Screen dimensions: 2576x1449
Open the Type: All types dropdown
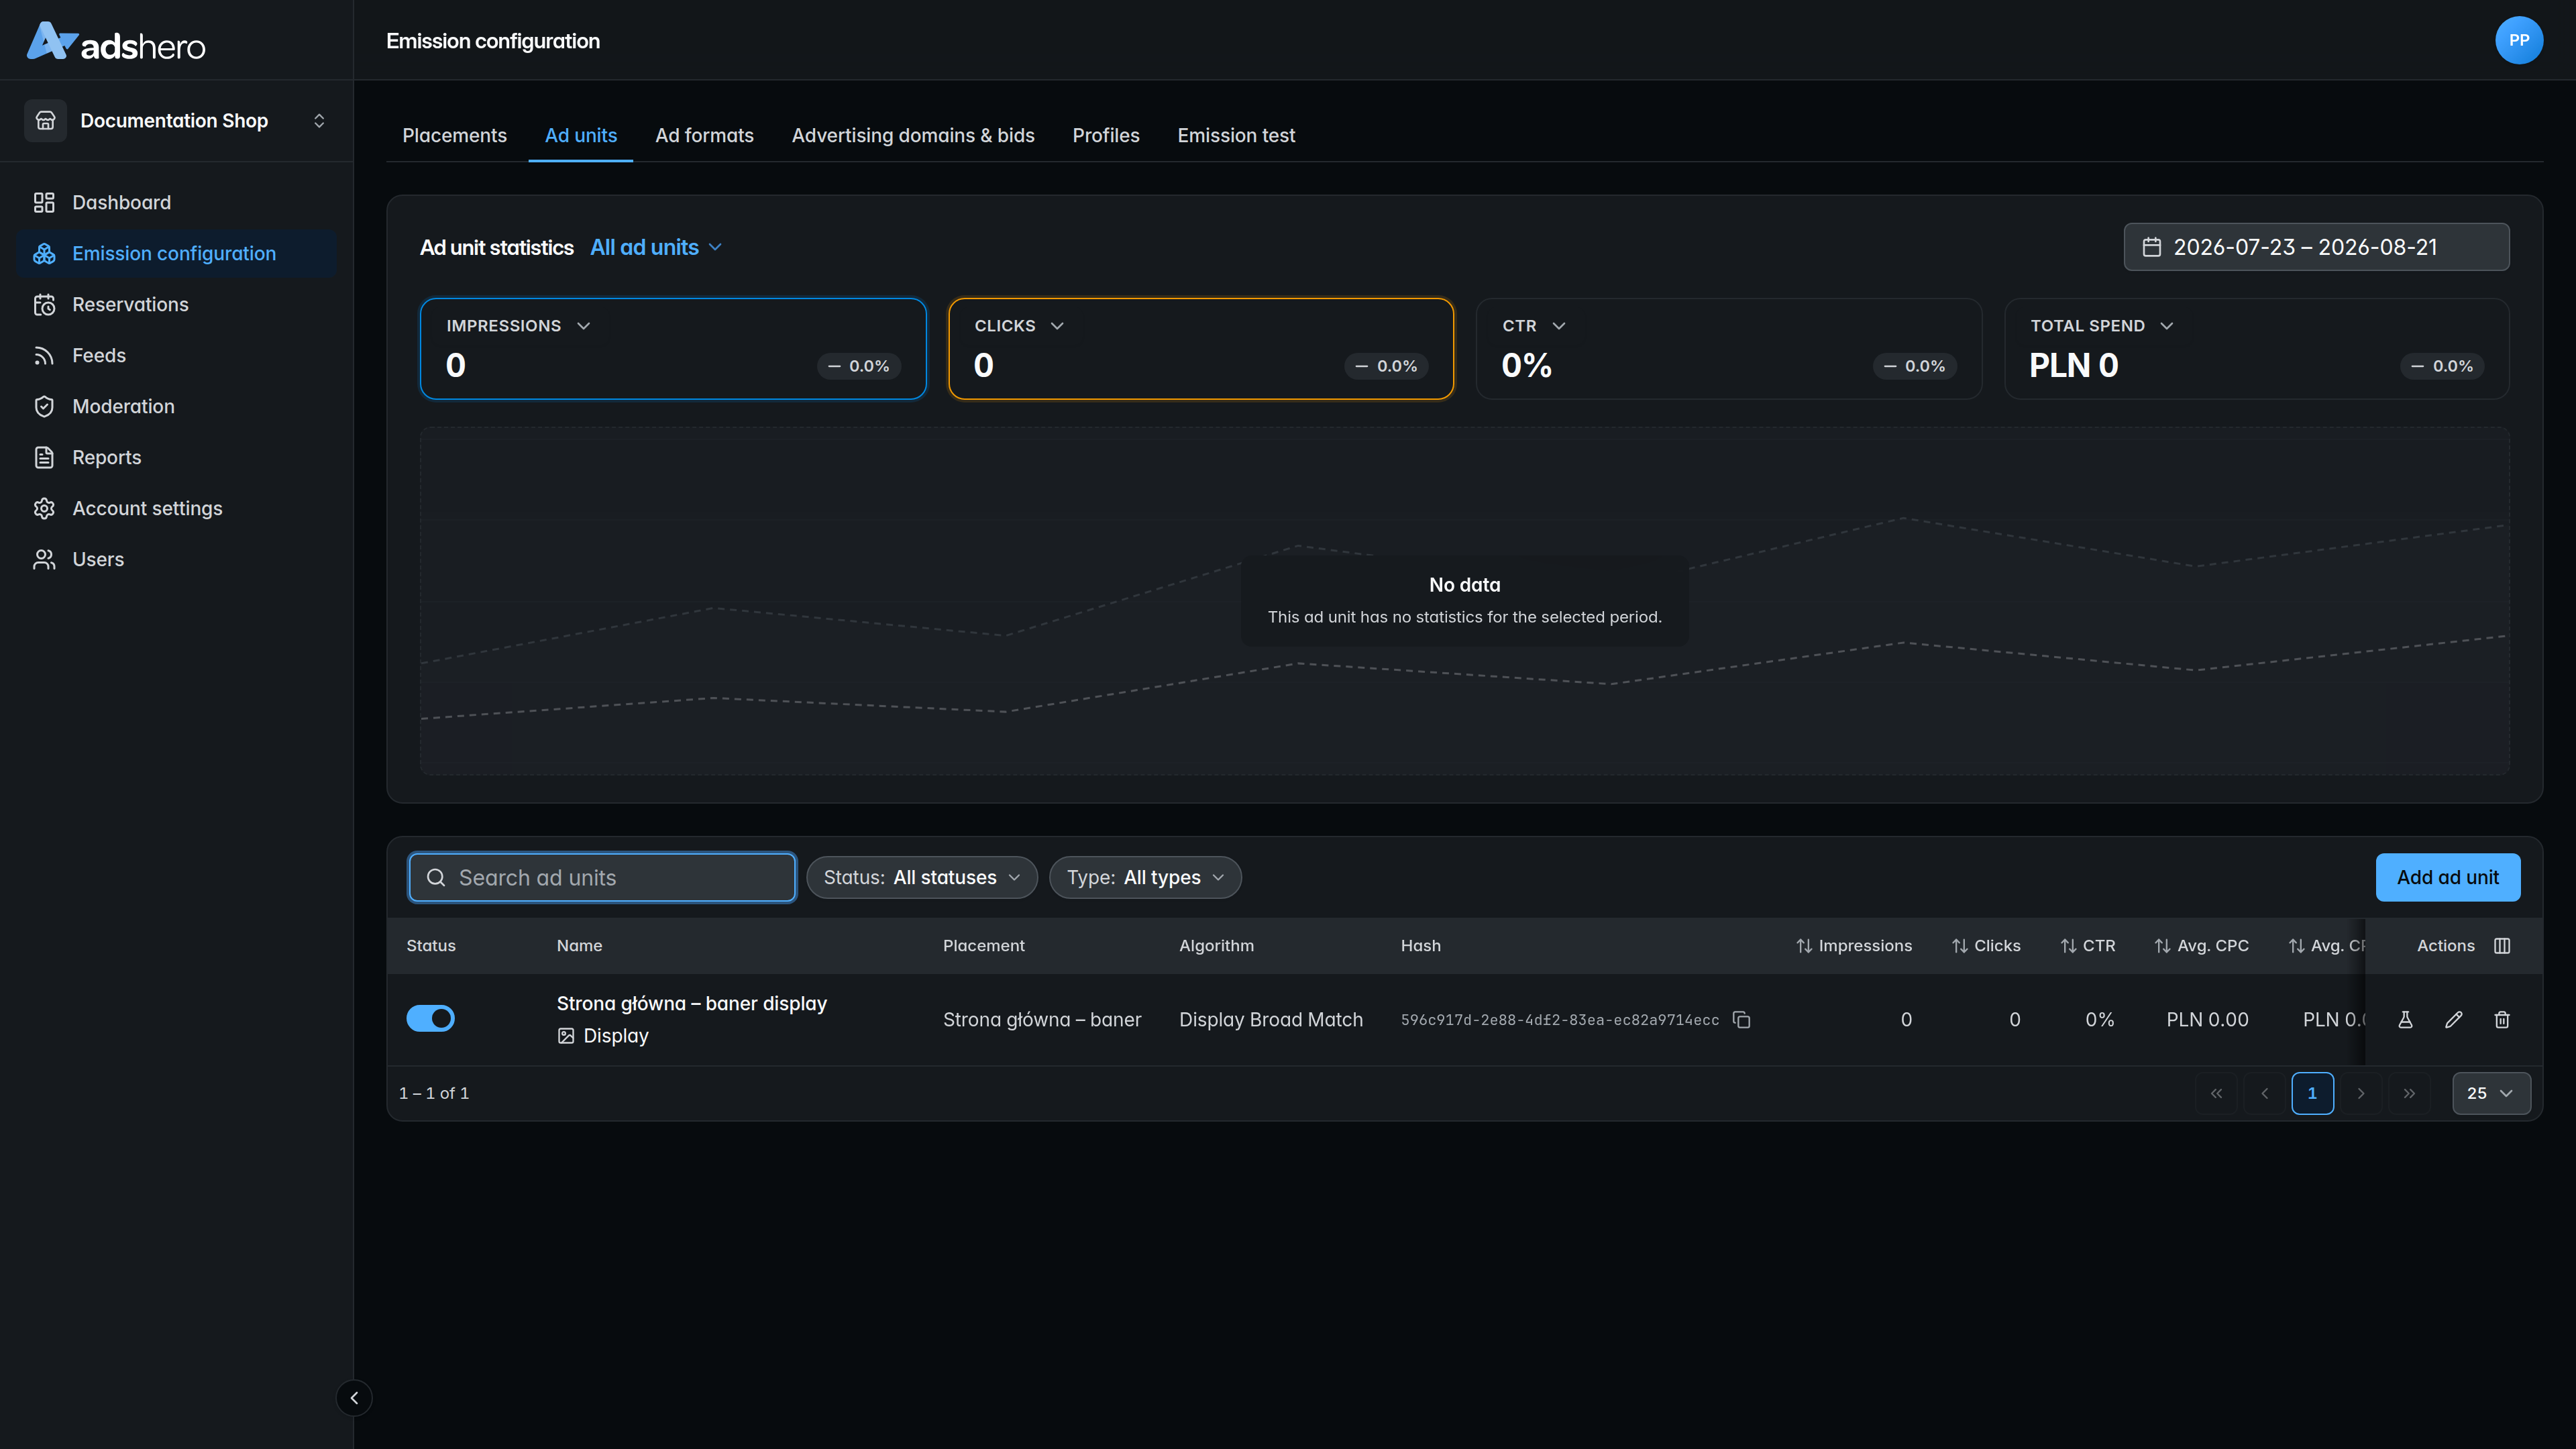point(1145,878)
